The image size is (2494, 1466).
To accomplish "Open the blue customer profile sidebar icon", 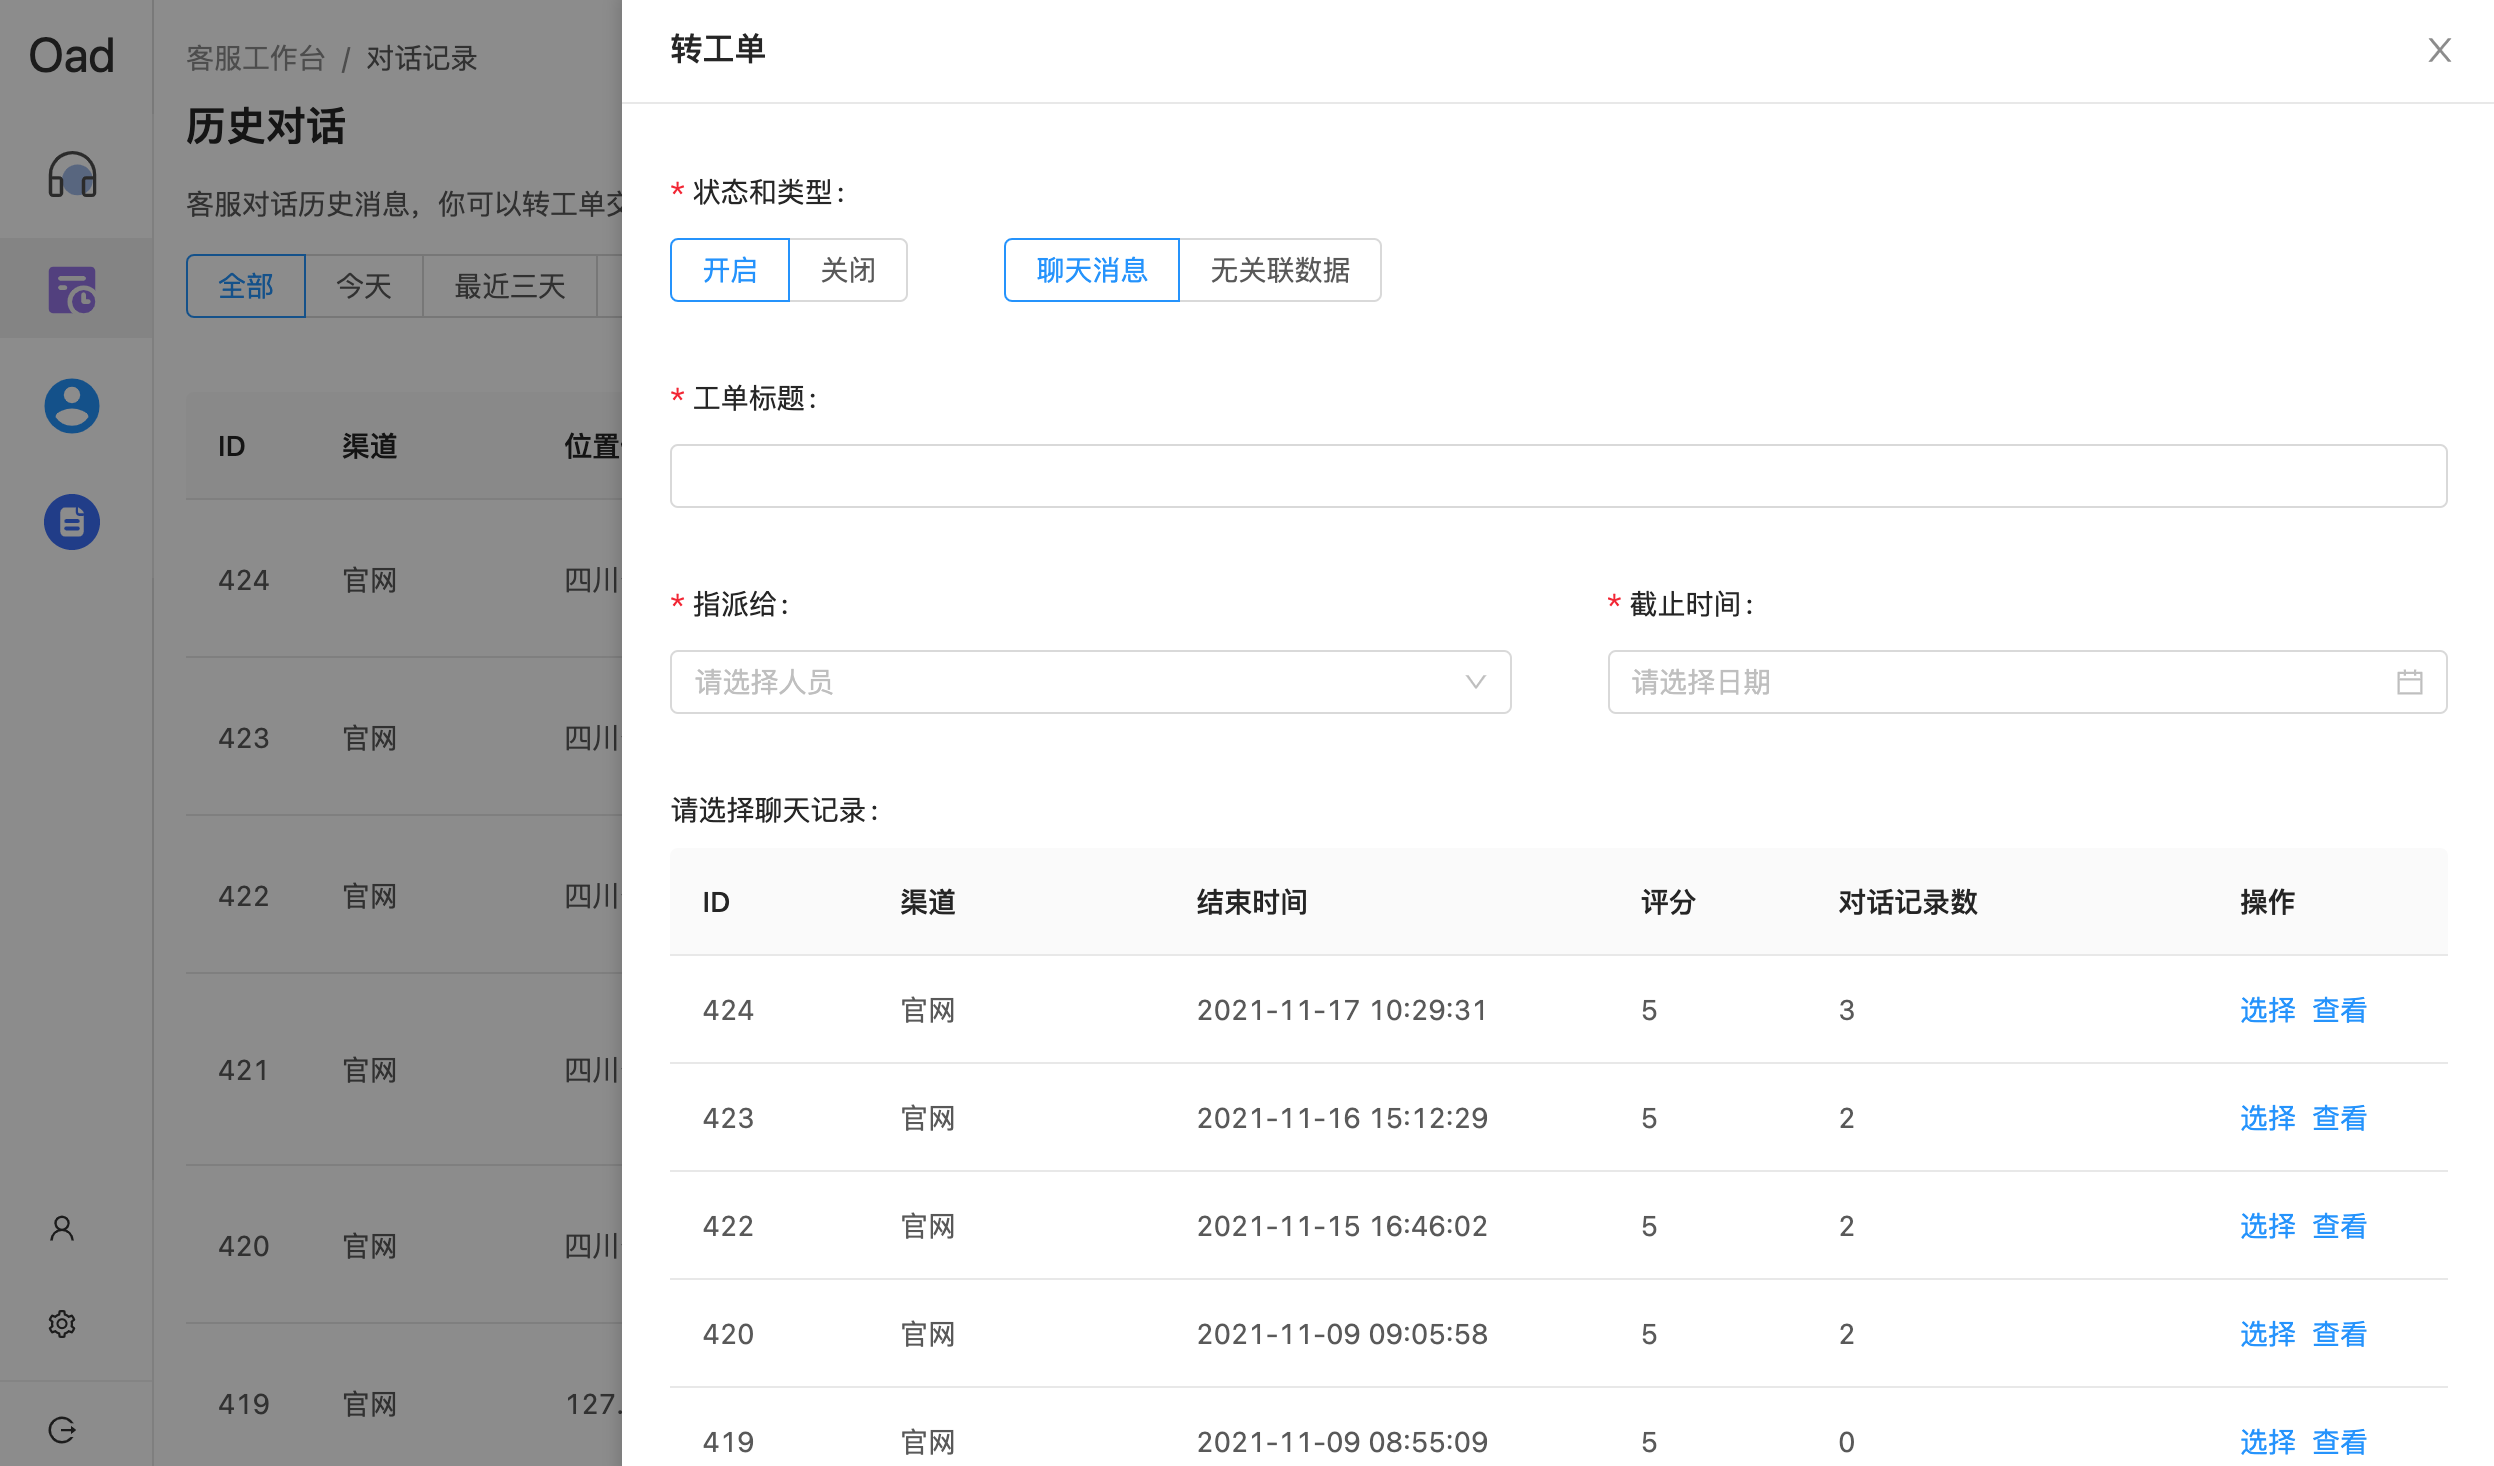I will point(72,406).
